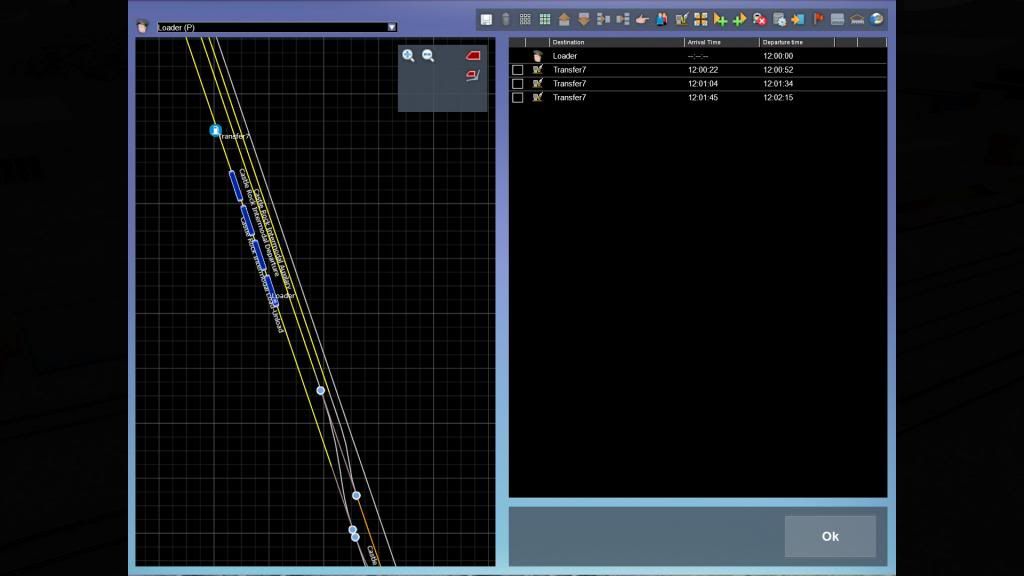Click the couple wagons arrow-right icon
The height and width of the screenshot is (576, 1024).
(x=603, y=20)
